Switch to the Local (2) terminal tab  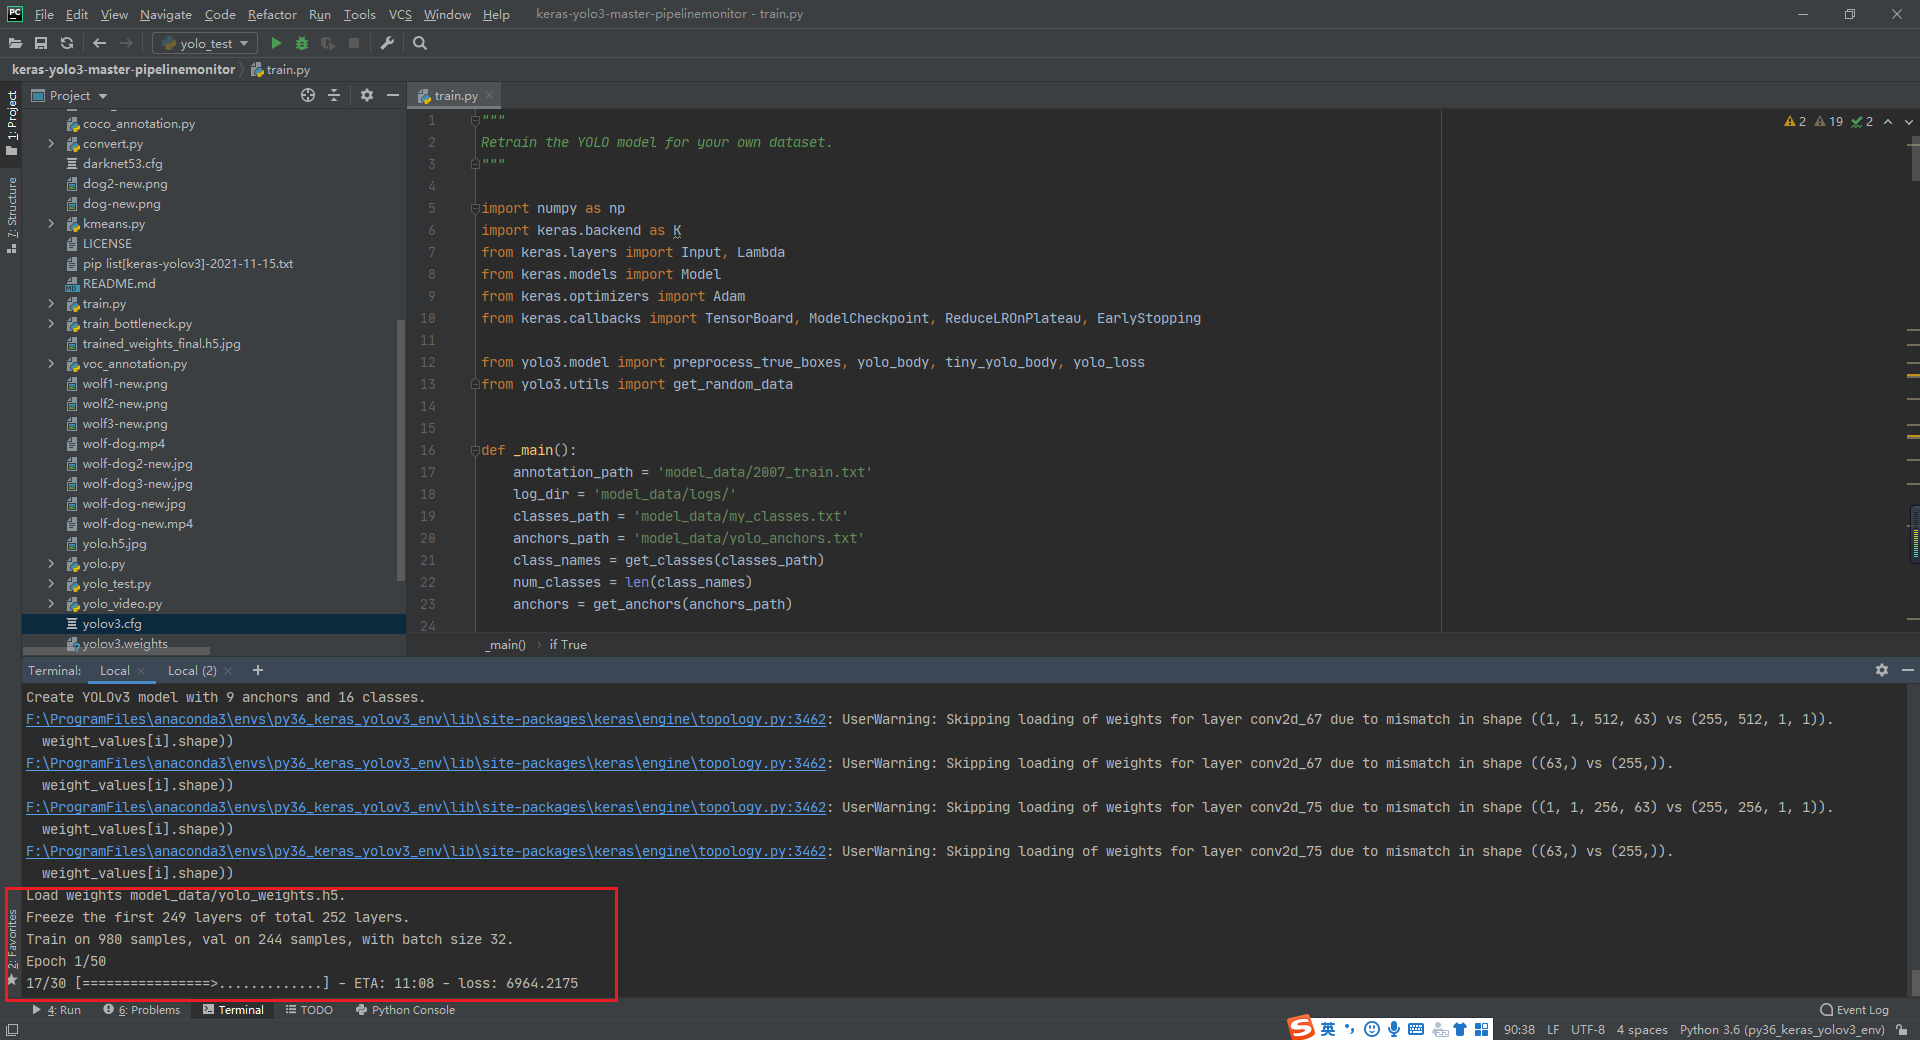tap(193, 670)
